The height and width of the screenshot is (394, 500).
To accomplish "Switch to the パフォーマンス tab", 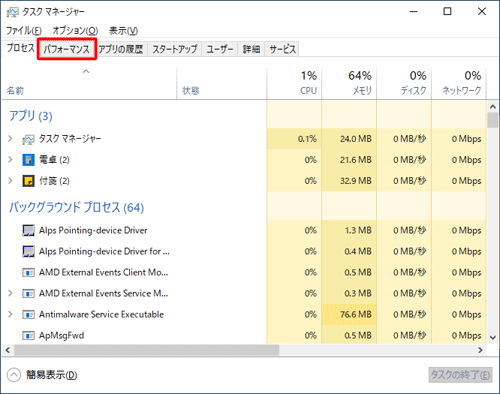I will pos(67,49).
